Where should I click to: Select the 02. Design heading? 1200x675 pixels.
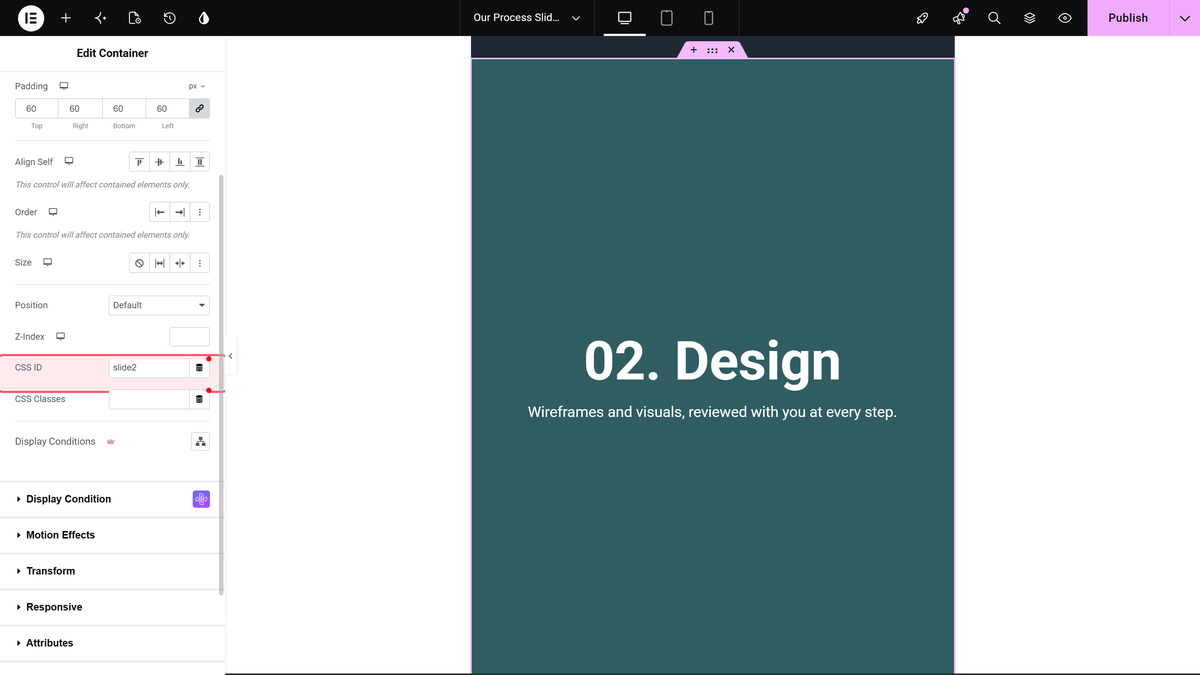coord(712,361)
